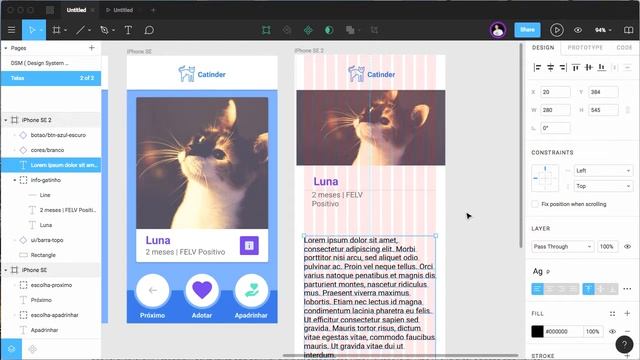Click the black fill color swatch
640x360 pixels.
tap(537, 331)
